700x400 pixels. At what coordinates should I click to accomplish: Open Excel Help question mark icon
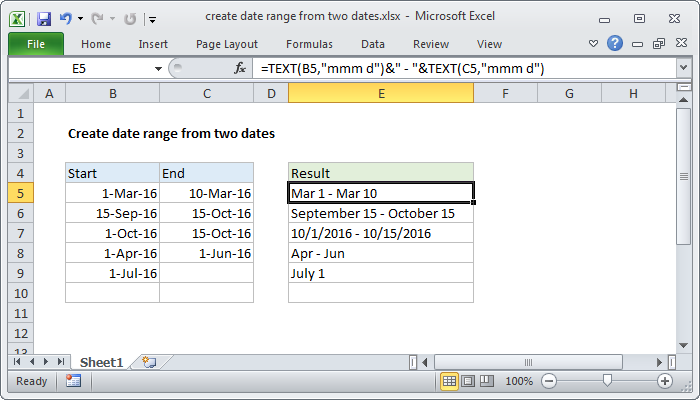pyautogui.click(x=616, y=44)
